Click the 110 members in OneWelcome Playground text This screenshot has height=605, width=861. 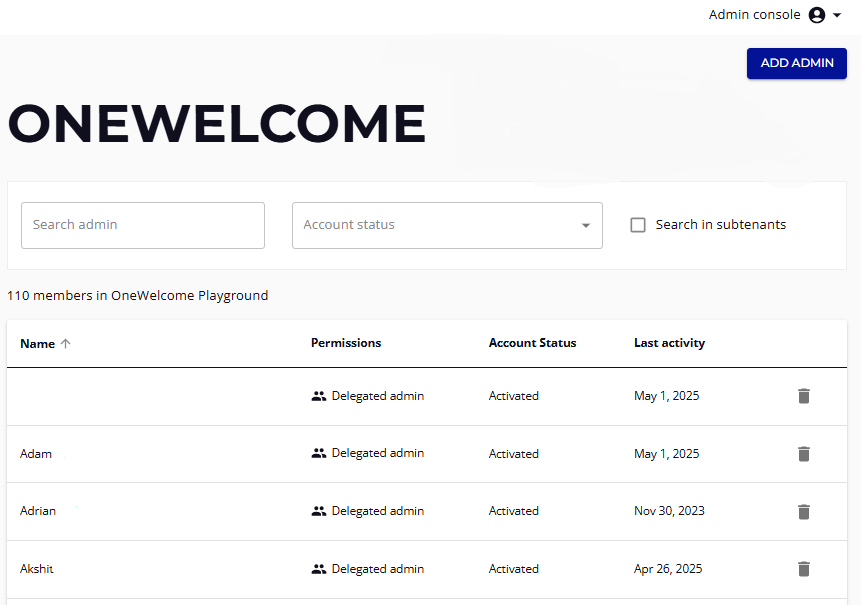click(138, 295)
